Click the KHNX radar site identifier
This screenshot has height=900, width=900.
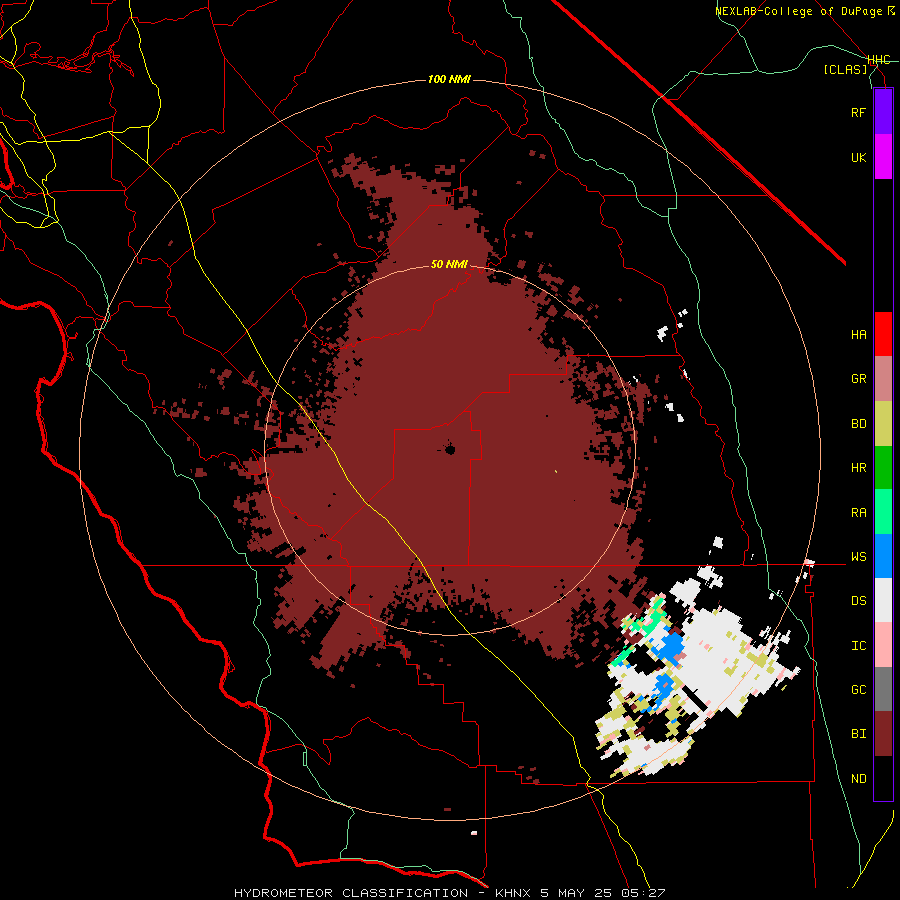(x=513, y=893)
